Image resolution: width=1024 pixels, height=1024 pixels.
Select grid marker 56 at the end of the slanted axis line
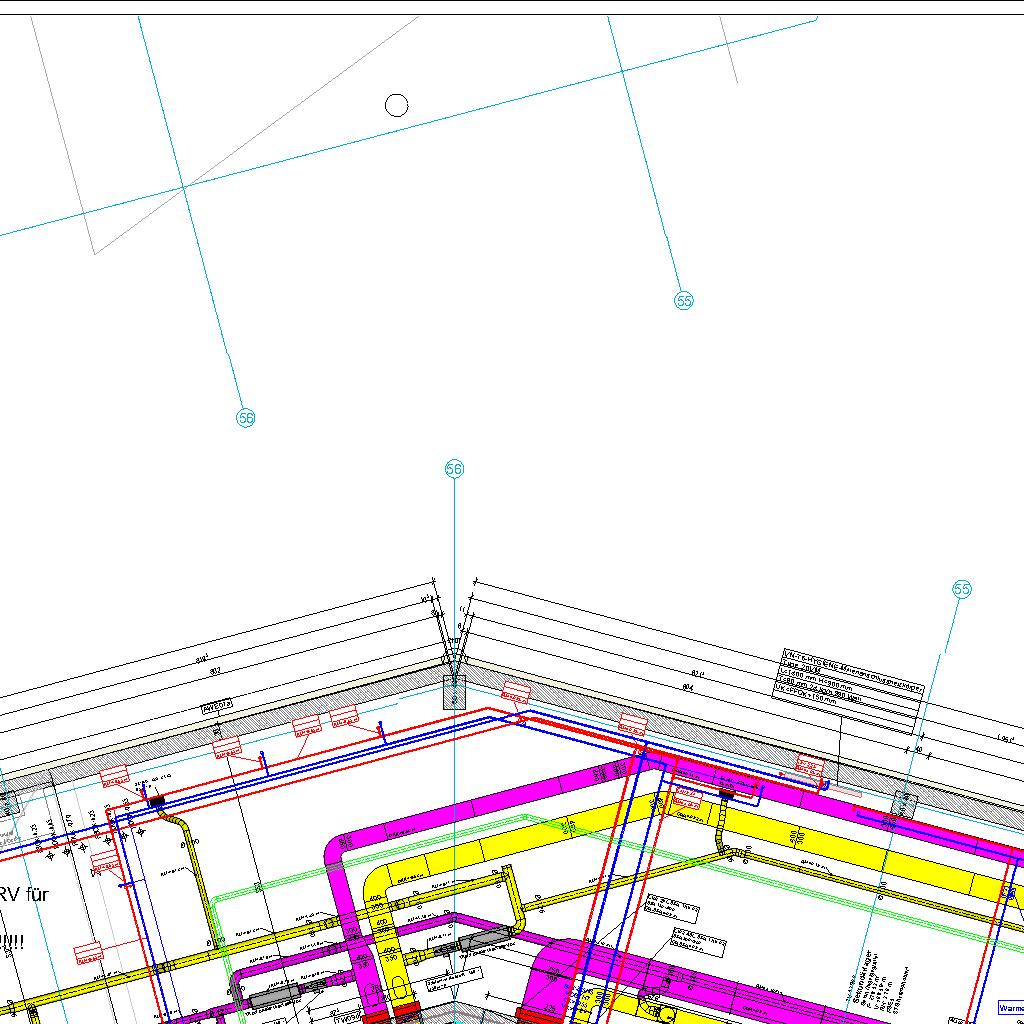pyautogui.click(x=246, y=418)
